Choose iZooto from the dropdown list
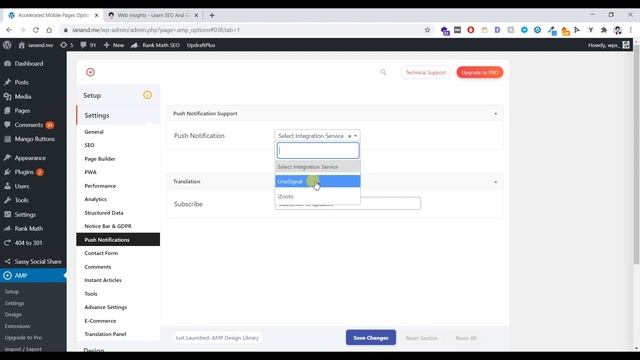 (318, 196)
